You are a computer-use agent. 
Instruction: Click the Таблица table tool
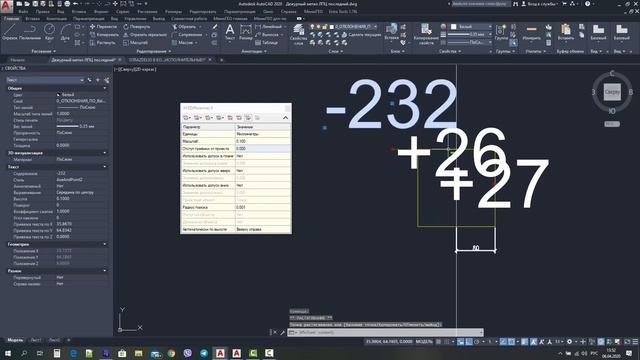click(266, 42)
